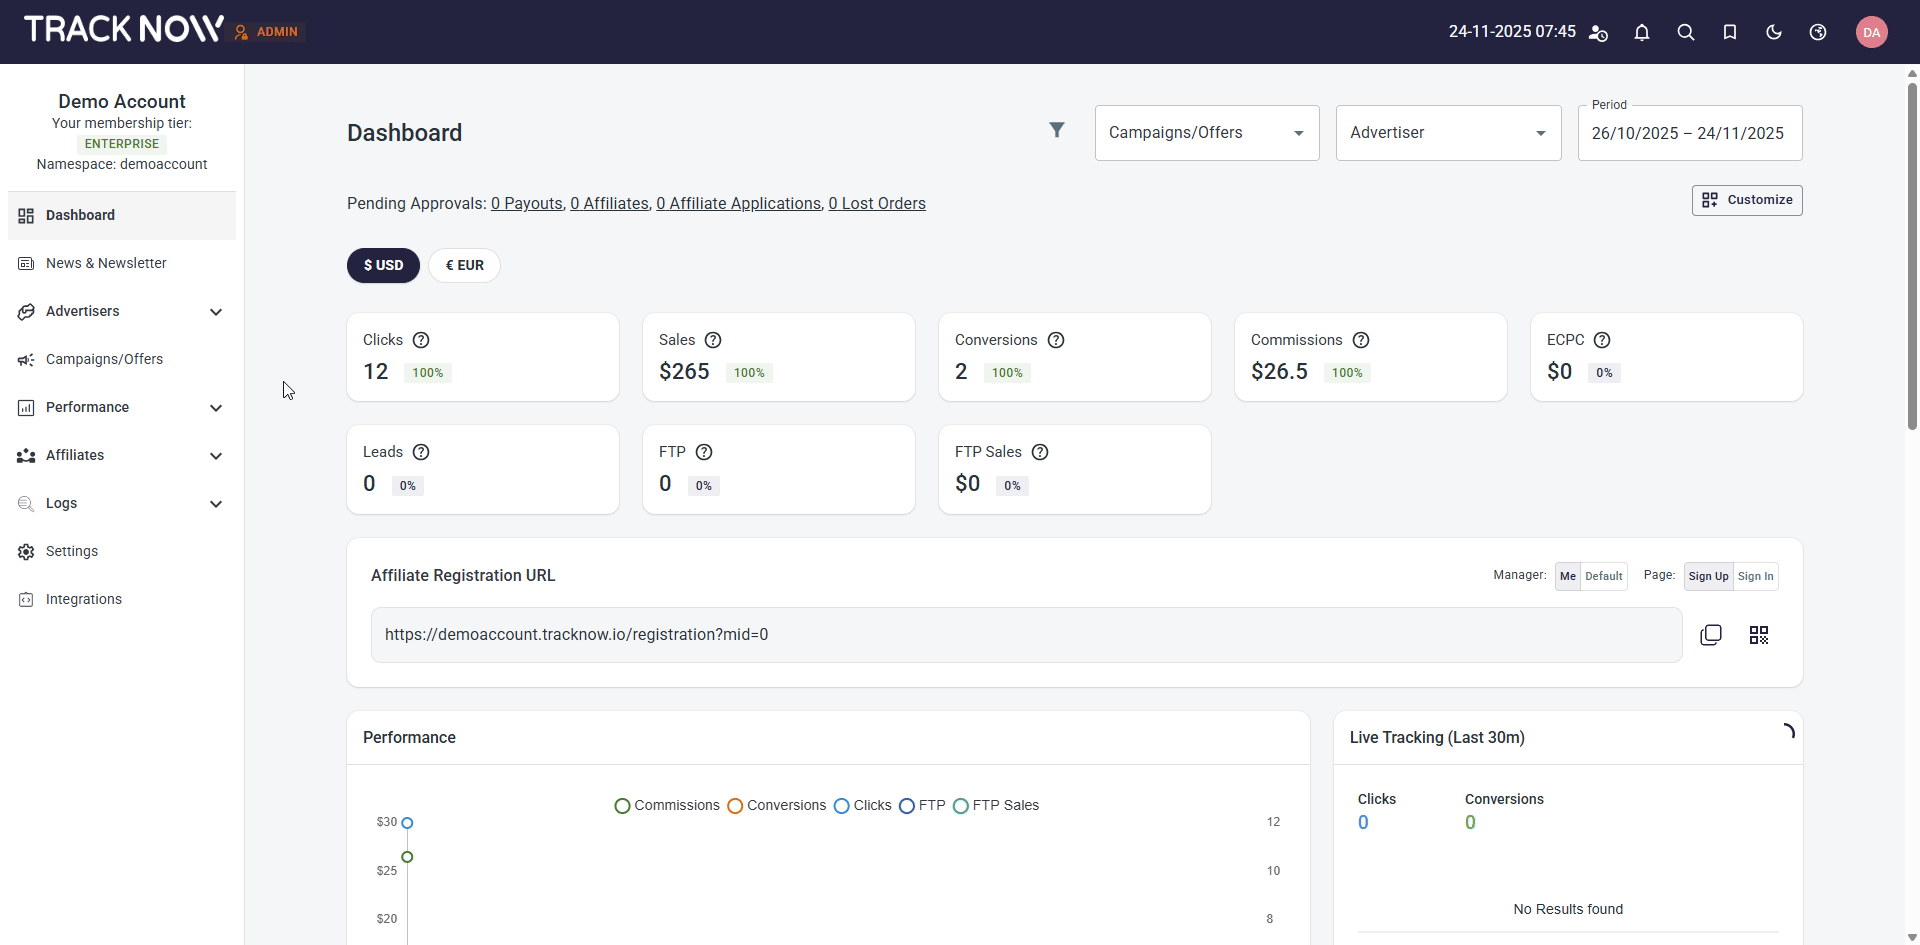
Task: Open the 0 Lost Orders link
Action: point(876,204)
